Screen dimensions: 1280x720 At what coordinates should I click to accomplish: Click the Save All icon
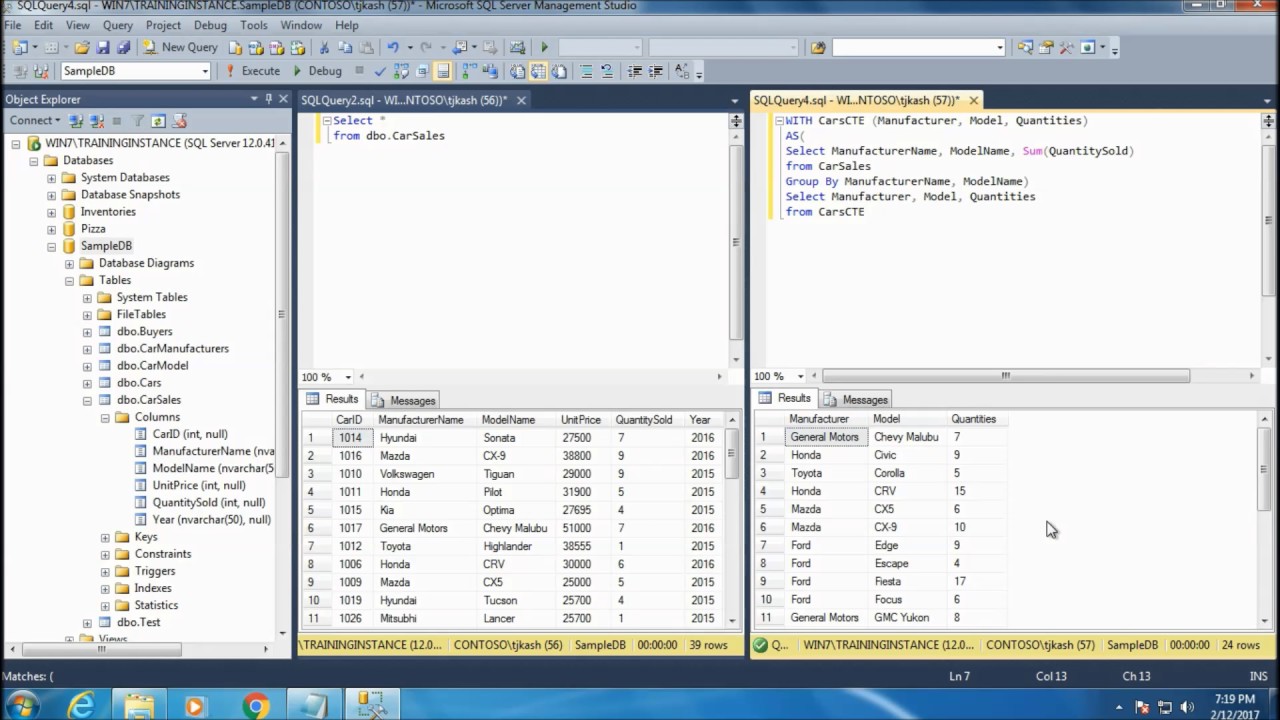pyautogui.click(x=123, y=47)
